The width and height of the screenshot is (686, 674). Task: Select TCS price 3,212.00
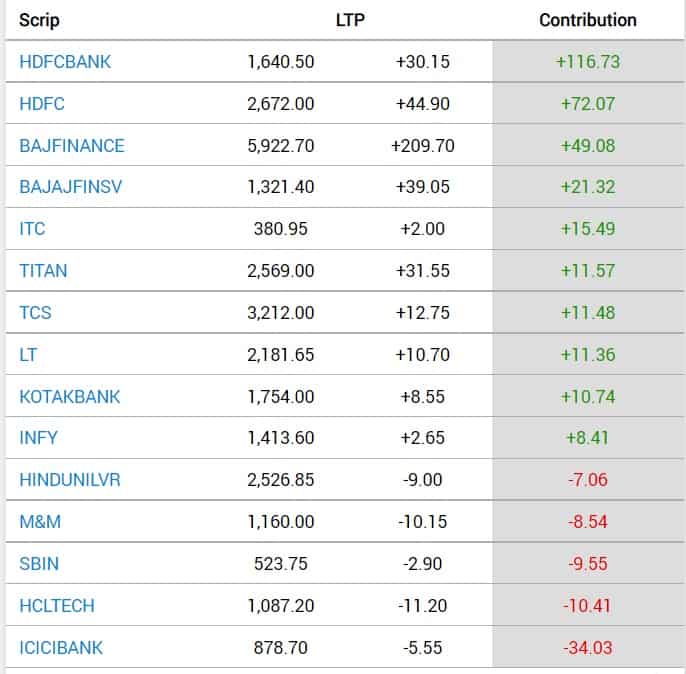281,313
